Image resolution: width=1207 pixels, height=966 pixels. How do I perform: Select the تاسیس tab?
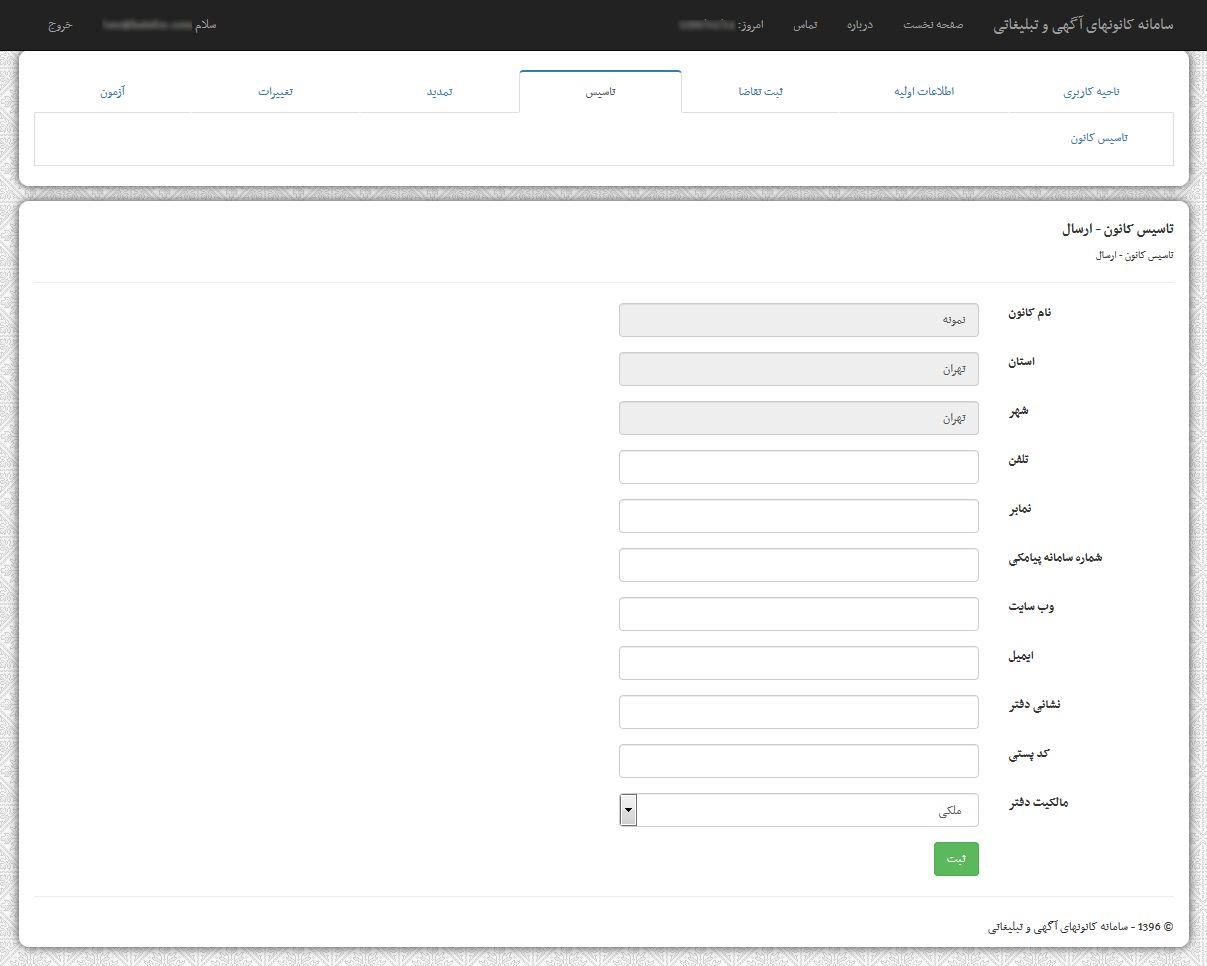coord(600,91)
